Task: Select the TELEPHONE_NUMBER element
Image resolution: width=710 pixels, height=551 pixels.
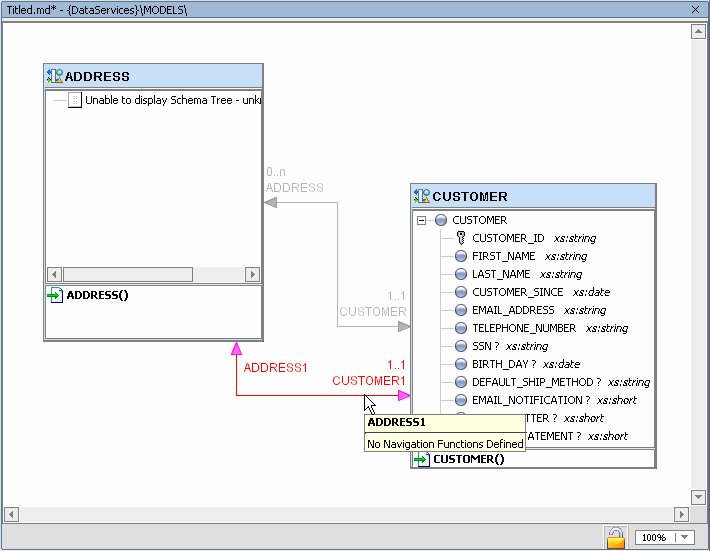Action: [x=523, y=328]
